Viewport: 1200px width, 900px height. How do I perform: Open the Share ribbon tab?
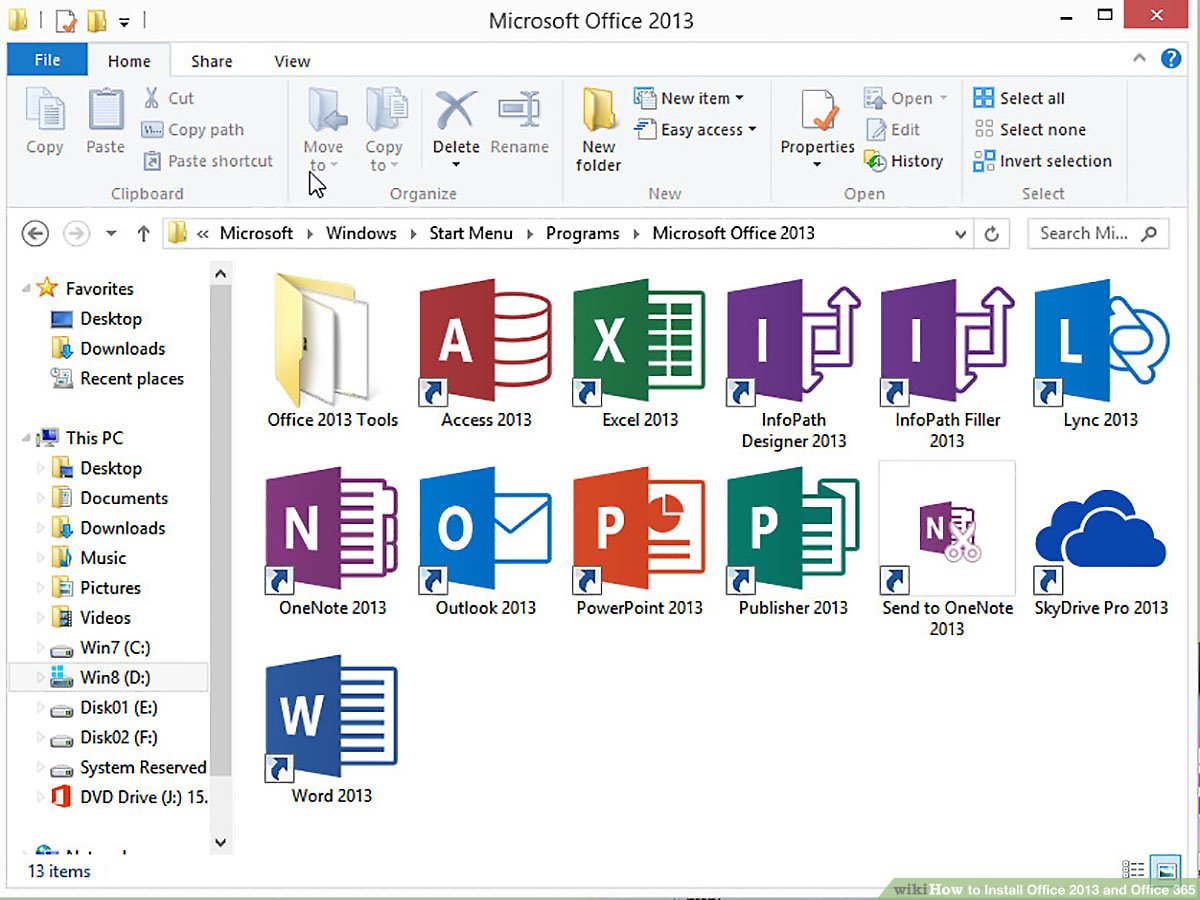click(211, 61)
